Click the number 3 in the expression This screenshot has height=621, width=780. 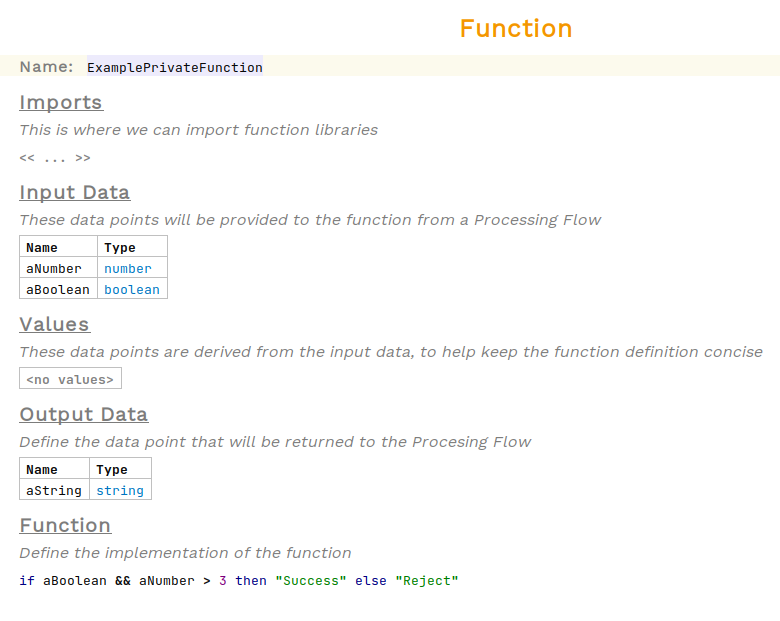pos(223,581)
